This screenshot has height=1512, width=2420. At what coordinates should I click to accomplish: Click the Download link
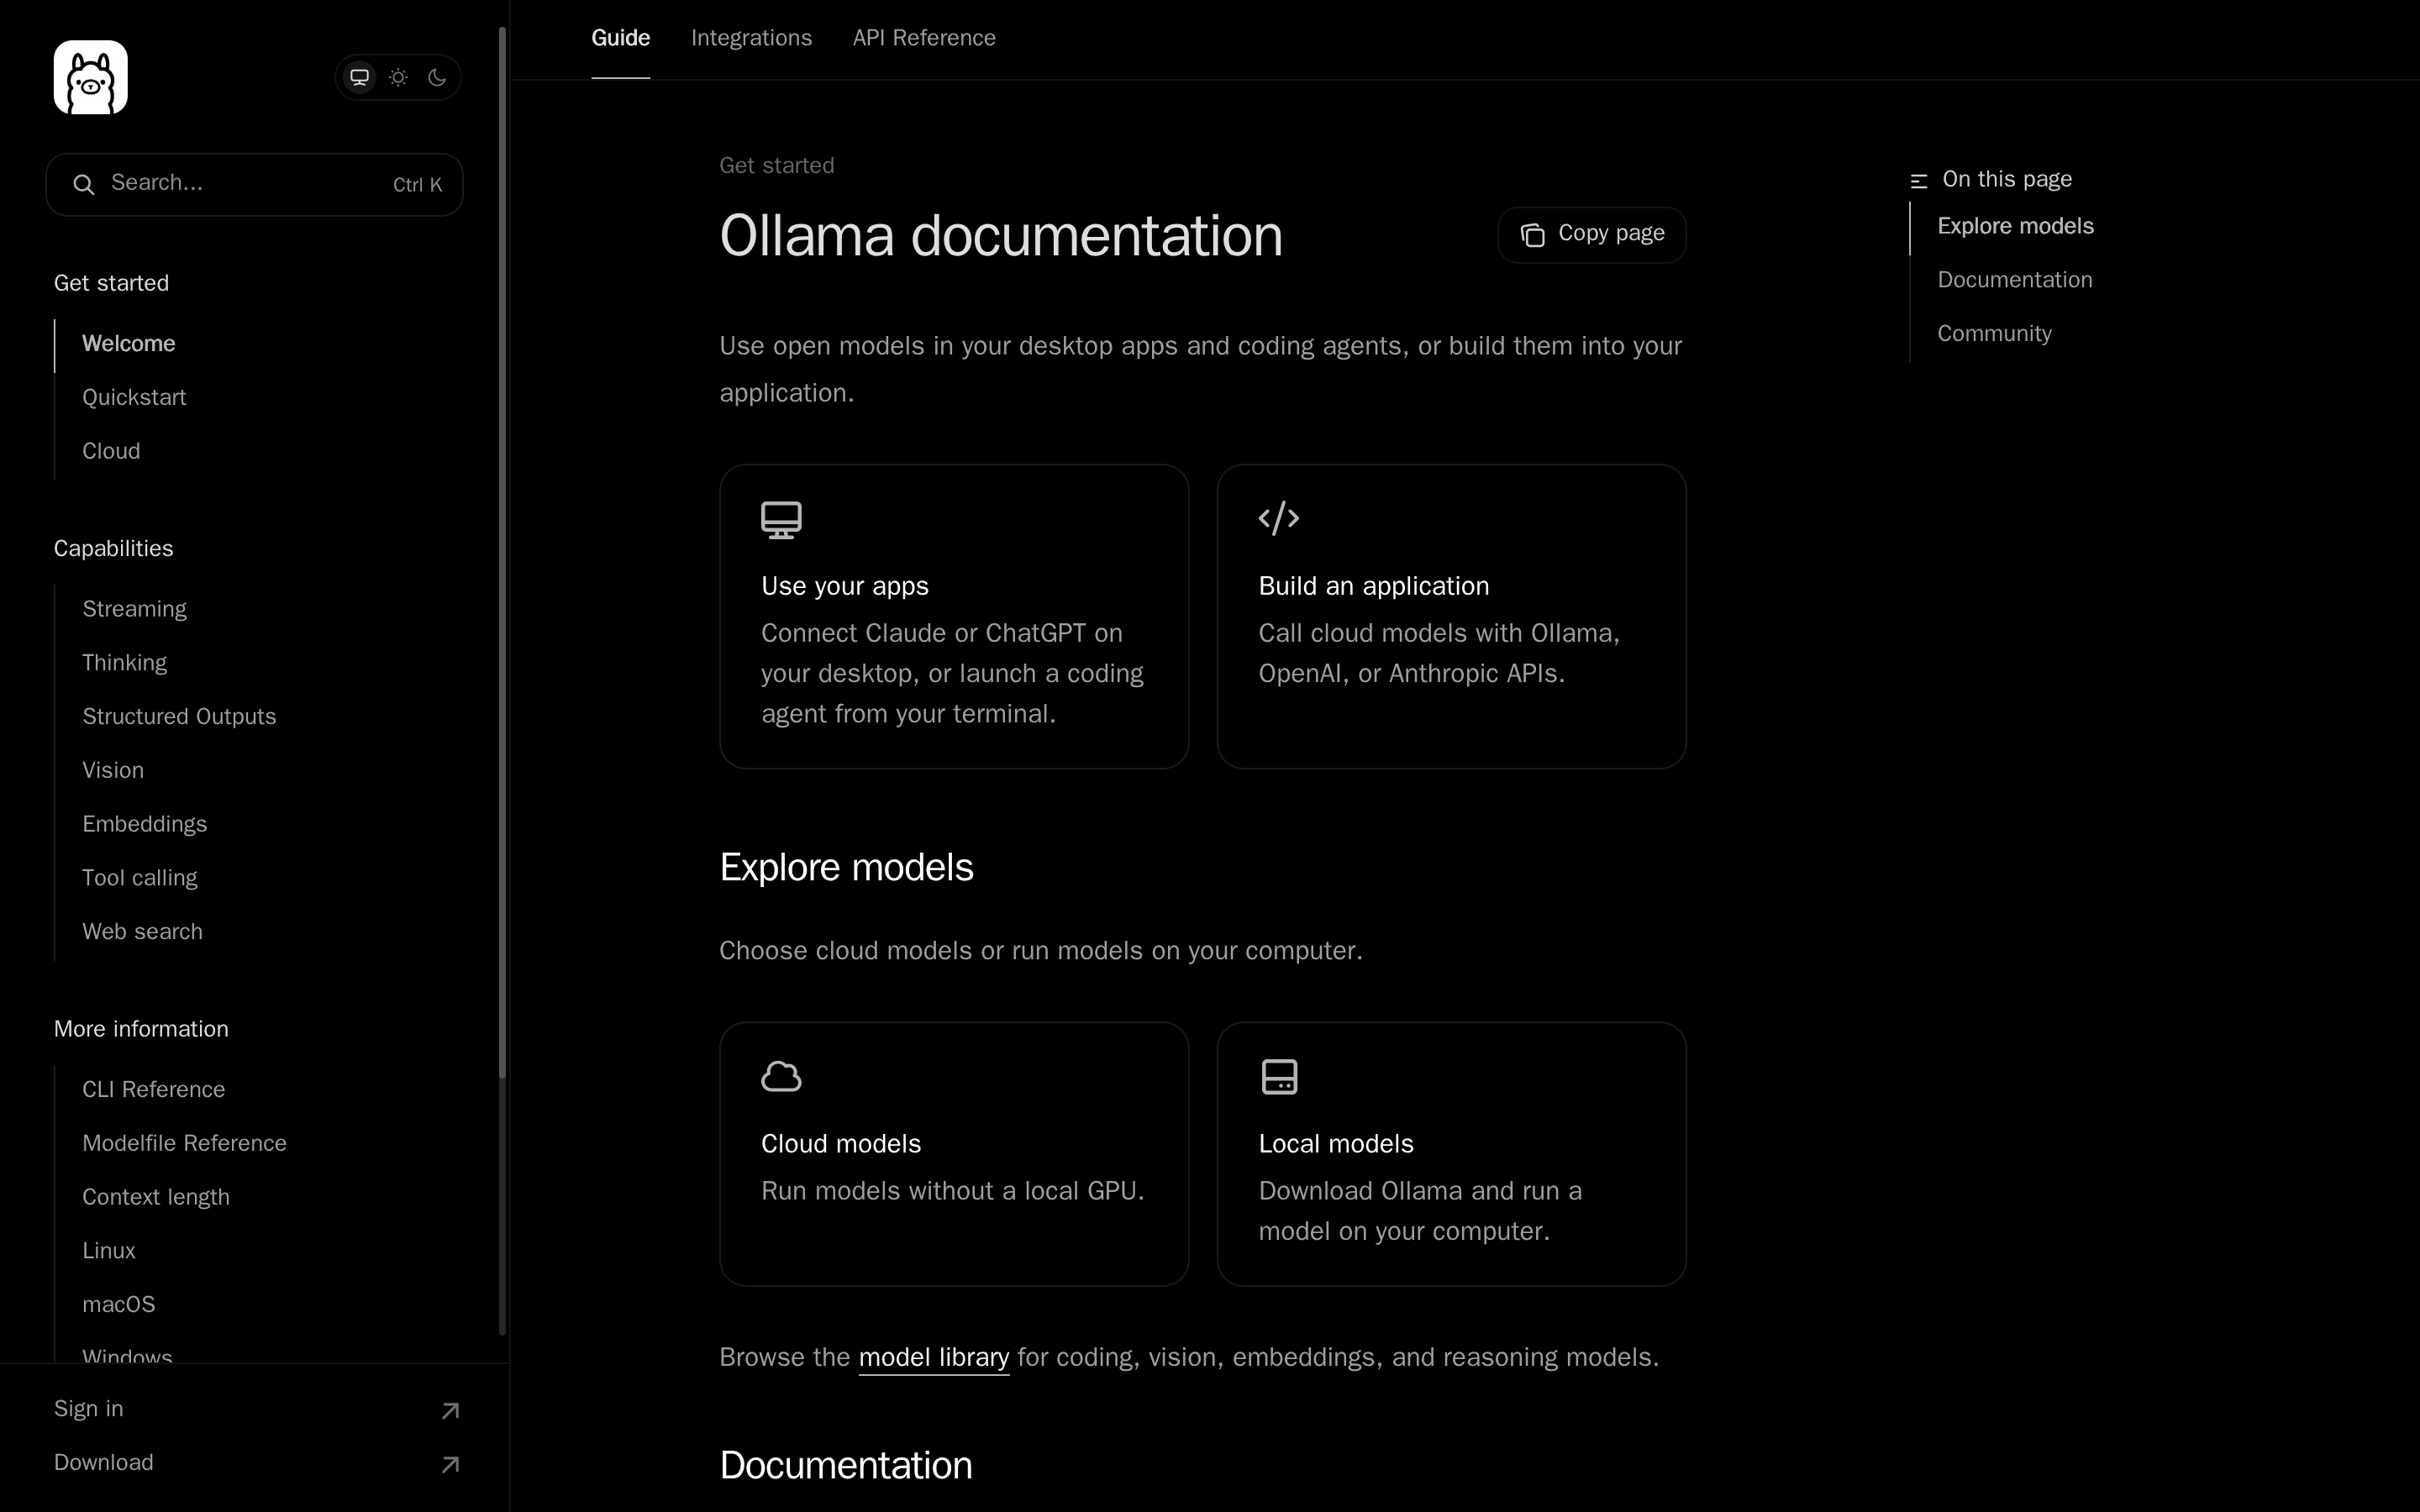click(x=103, y=1463)
